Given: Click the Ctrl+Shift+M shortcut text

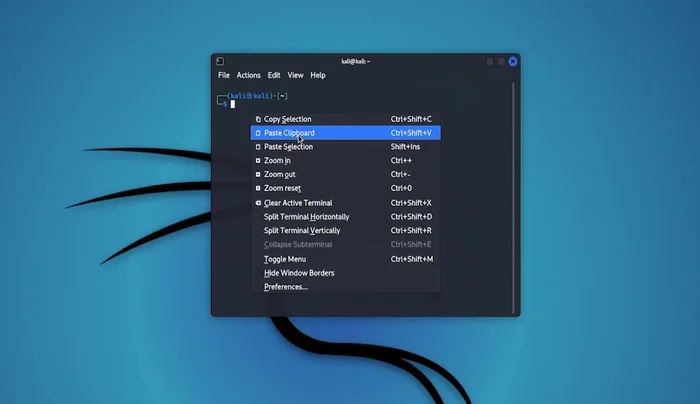Looking at the screenshot, I should point(412,259).
